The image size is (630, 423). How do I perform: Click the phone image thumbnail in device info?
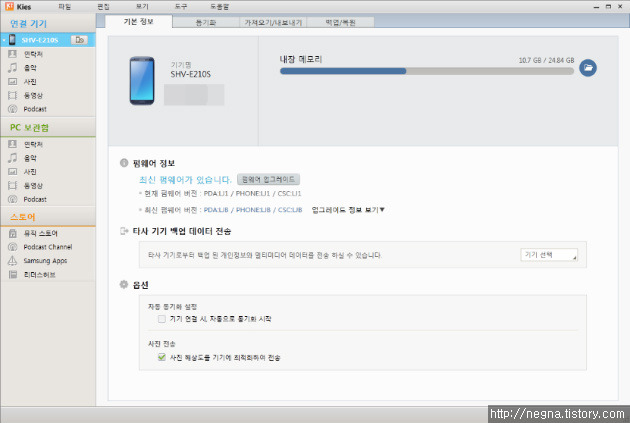coord(142,81)
